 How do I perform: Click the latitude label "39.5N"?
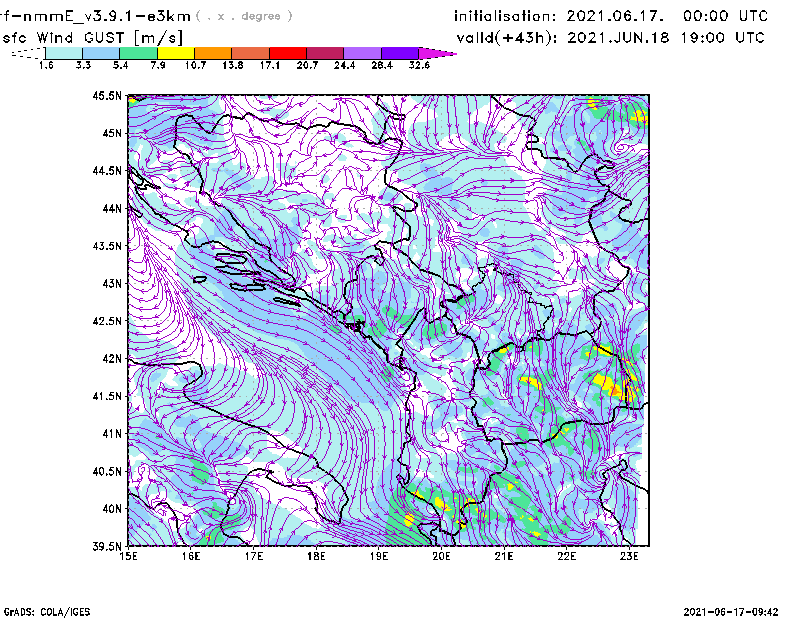[x=108, y=547]
